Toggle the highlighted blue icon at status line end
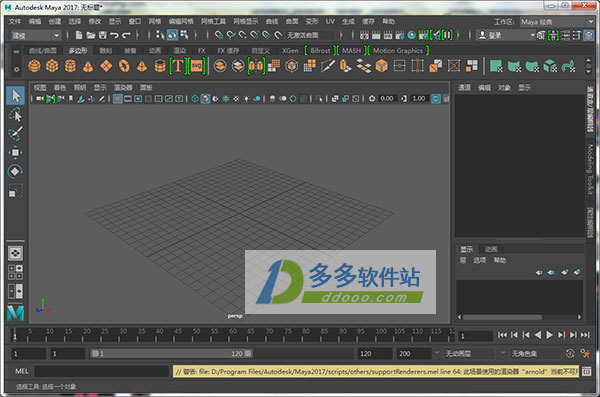600x397 pixels. coord(589,35)
